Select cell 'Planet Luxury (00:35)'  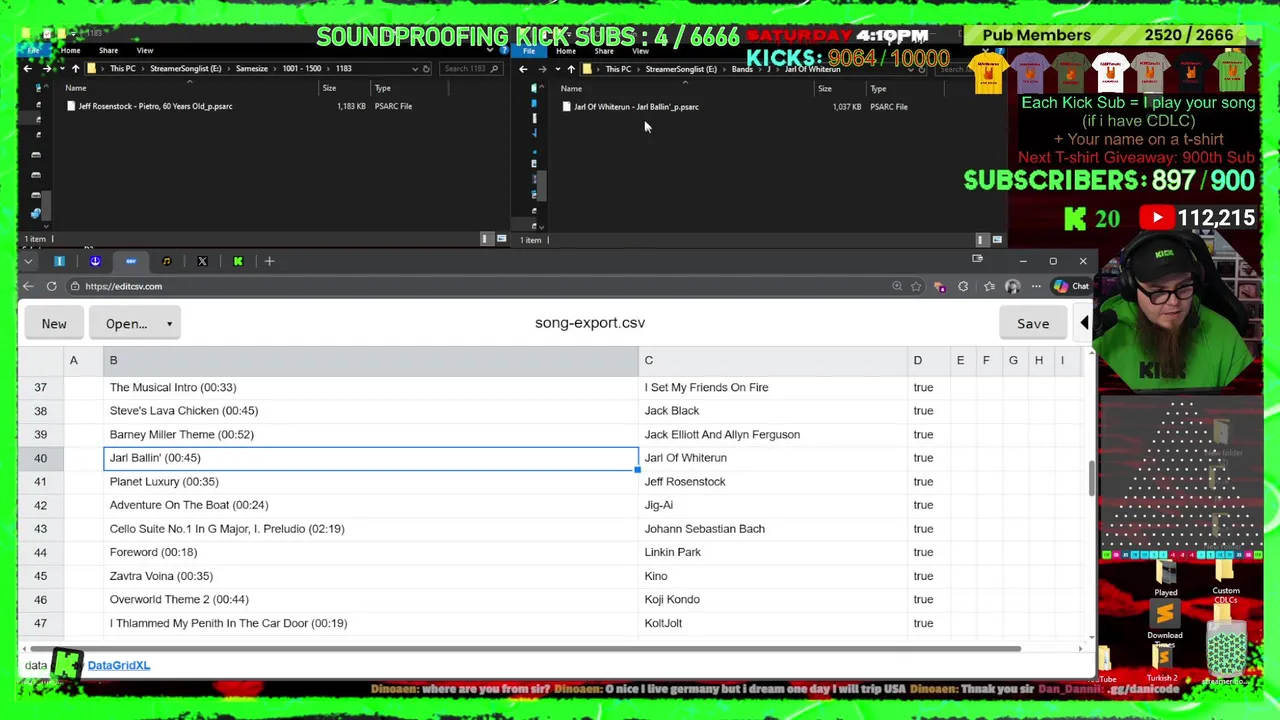tap(371, 482)
